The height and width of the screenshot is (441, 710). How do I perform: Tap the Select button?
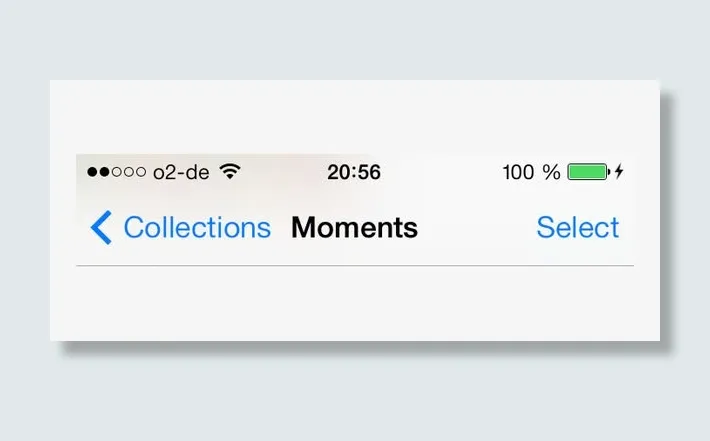pyautogui.click(x=578, y=227)
